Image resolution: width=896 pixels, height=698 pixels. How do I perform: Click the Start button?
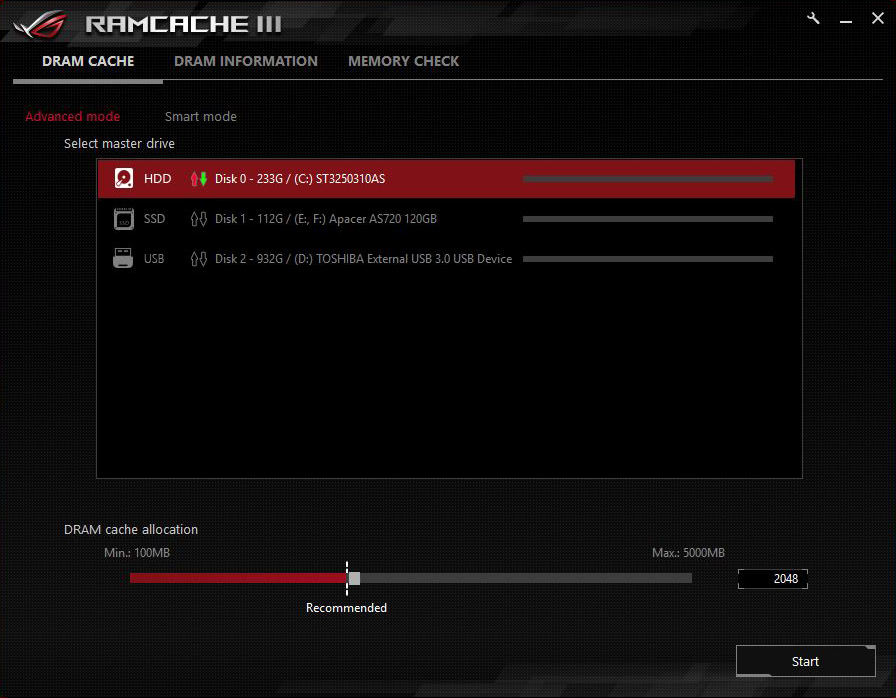(x=806, y=661)
